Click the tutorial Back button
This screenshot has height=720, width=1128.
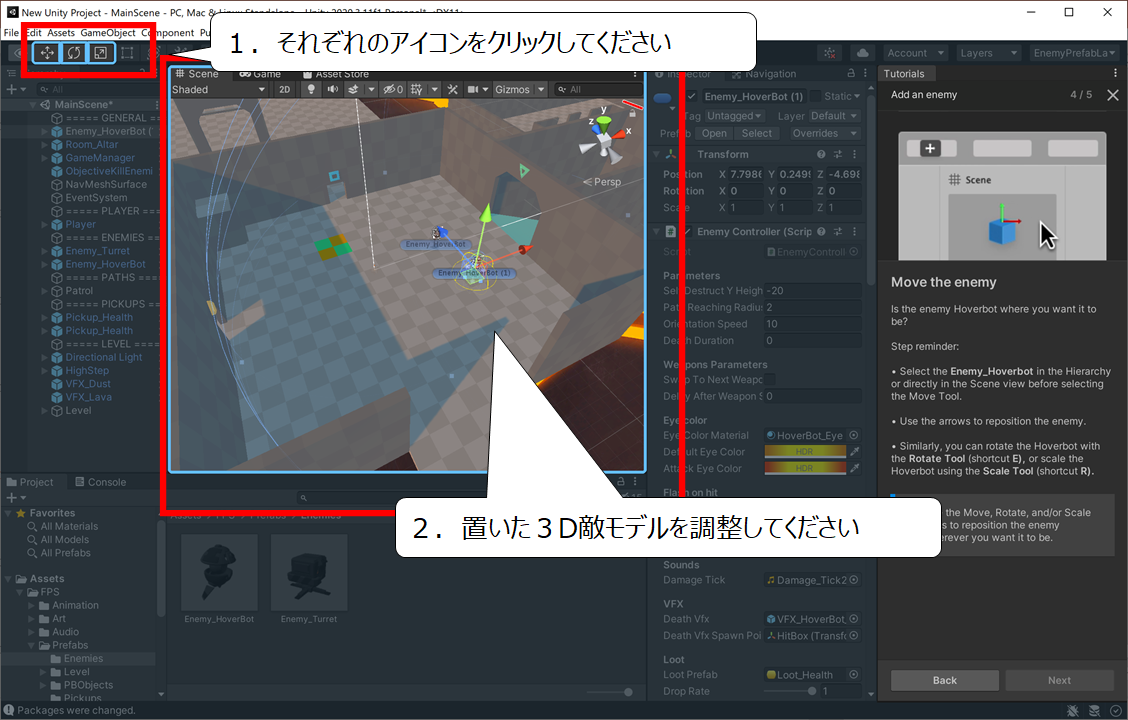[x=945, y=680]
